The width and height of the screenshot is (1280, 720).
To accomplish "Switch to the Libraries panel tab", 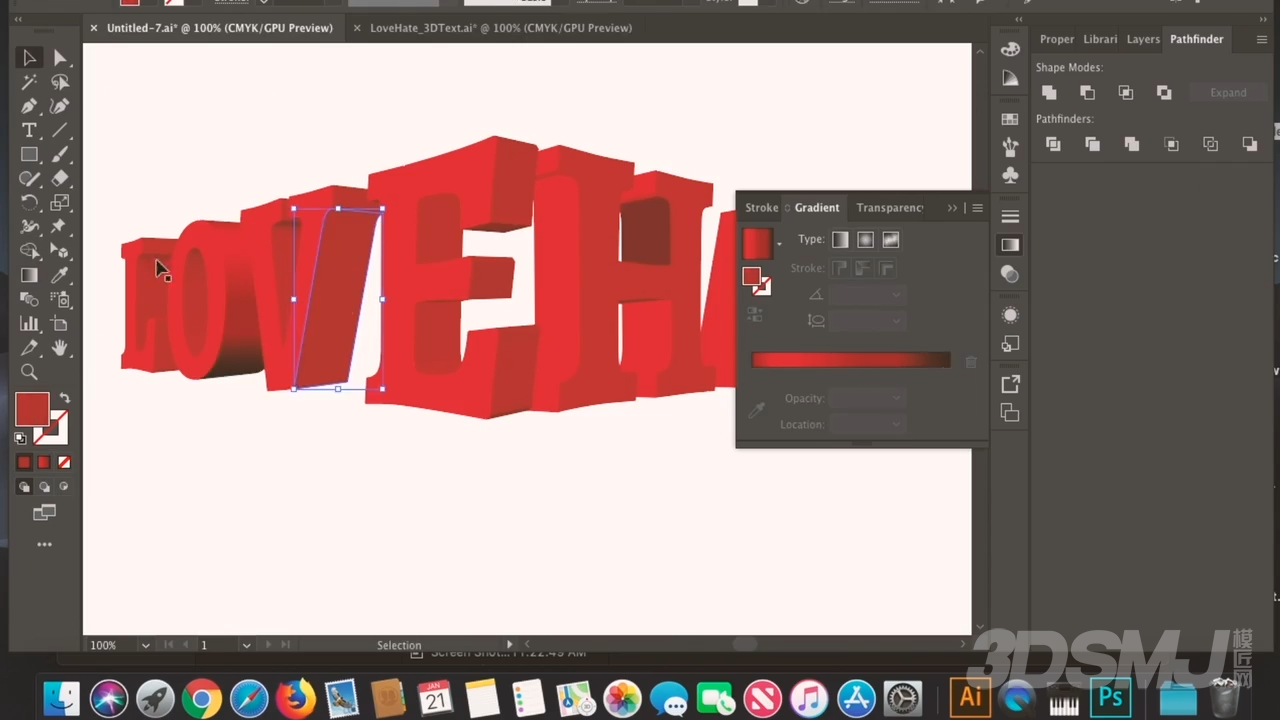I will (1100, 39).
